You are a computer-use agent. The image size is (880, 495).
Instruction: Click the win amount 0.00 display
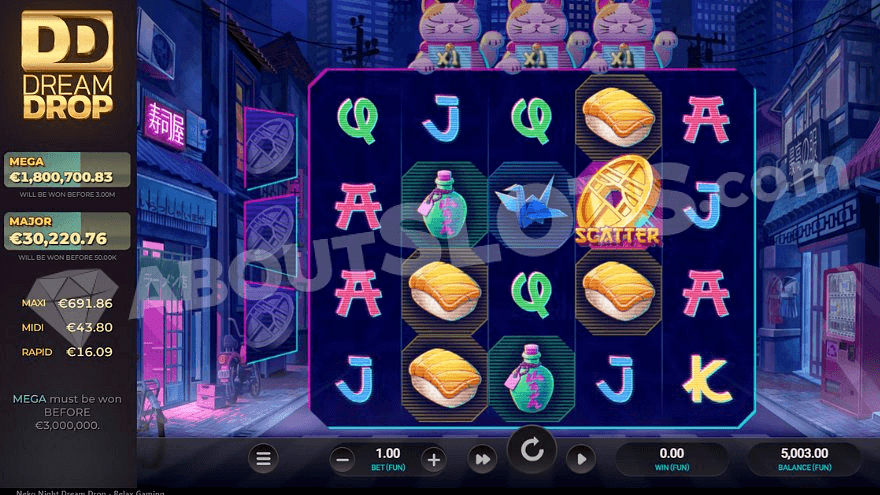(x=672, y=459)
